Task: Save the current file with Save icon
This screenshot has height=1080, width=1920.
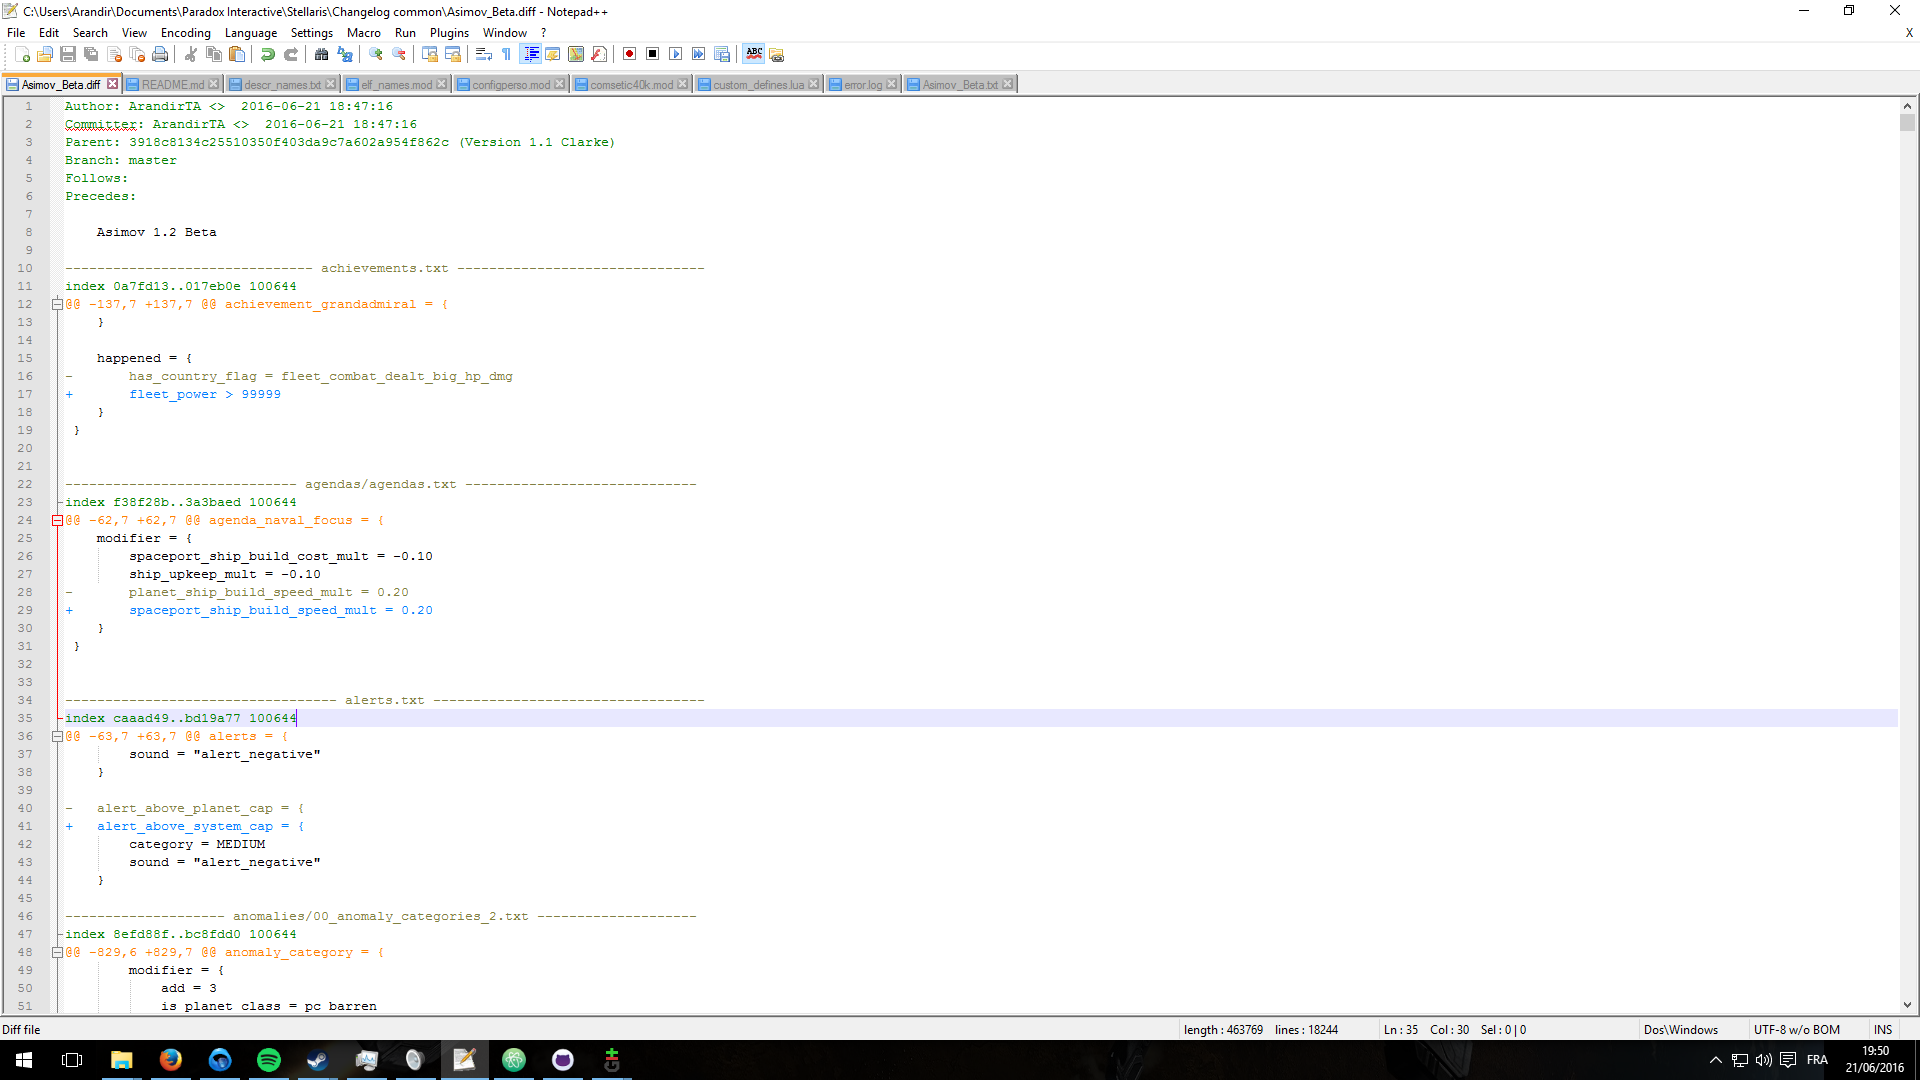Action: point(68,54)
